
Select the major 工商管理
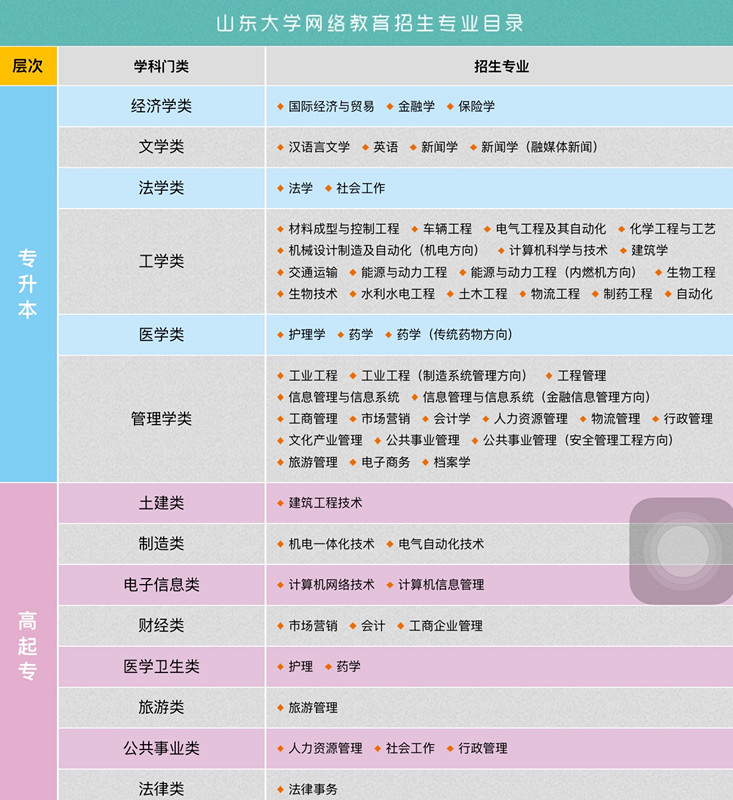coord(313,419)
